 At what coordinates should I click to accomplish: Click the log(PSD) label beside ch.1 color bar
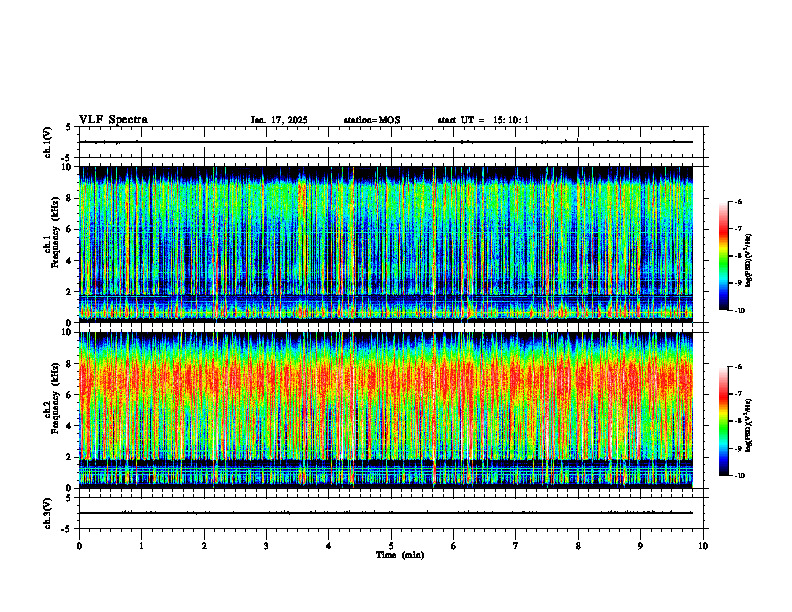point(749,261)
